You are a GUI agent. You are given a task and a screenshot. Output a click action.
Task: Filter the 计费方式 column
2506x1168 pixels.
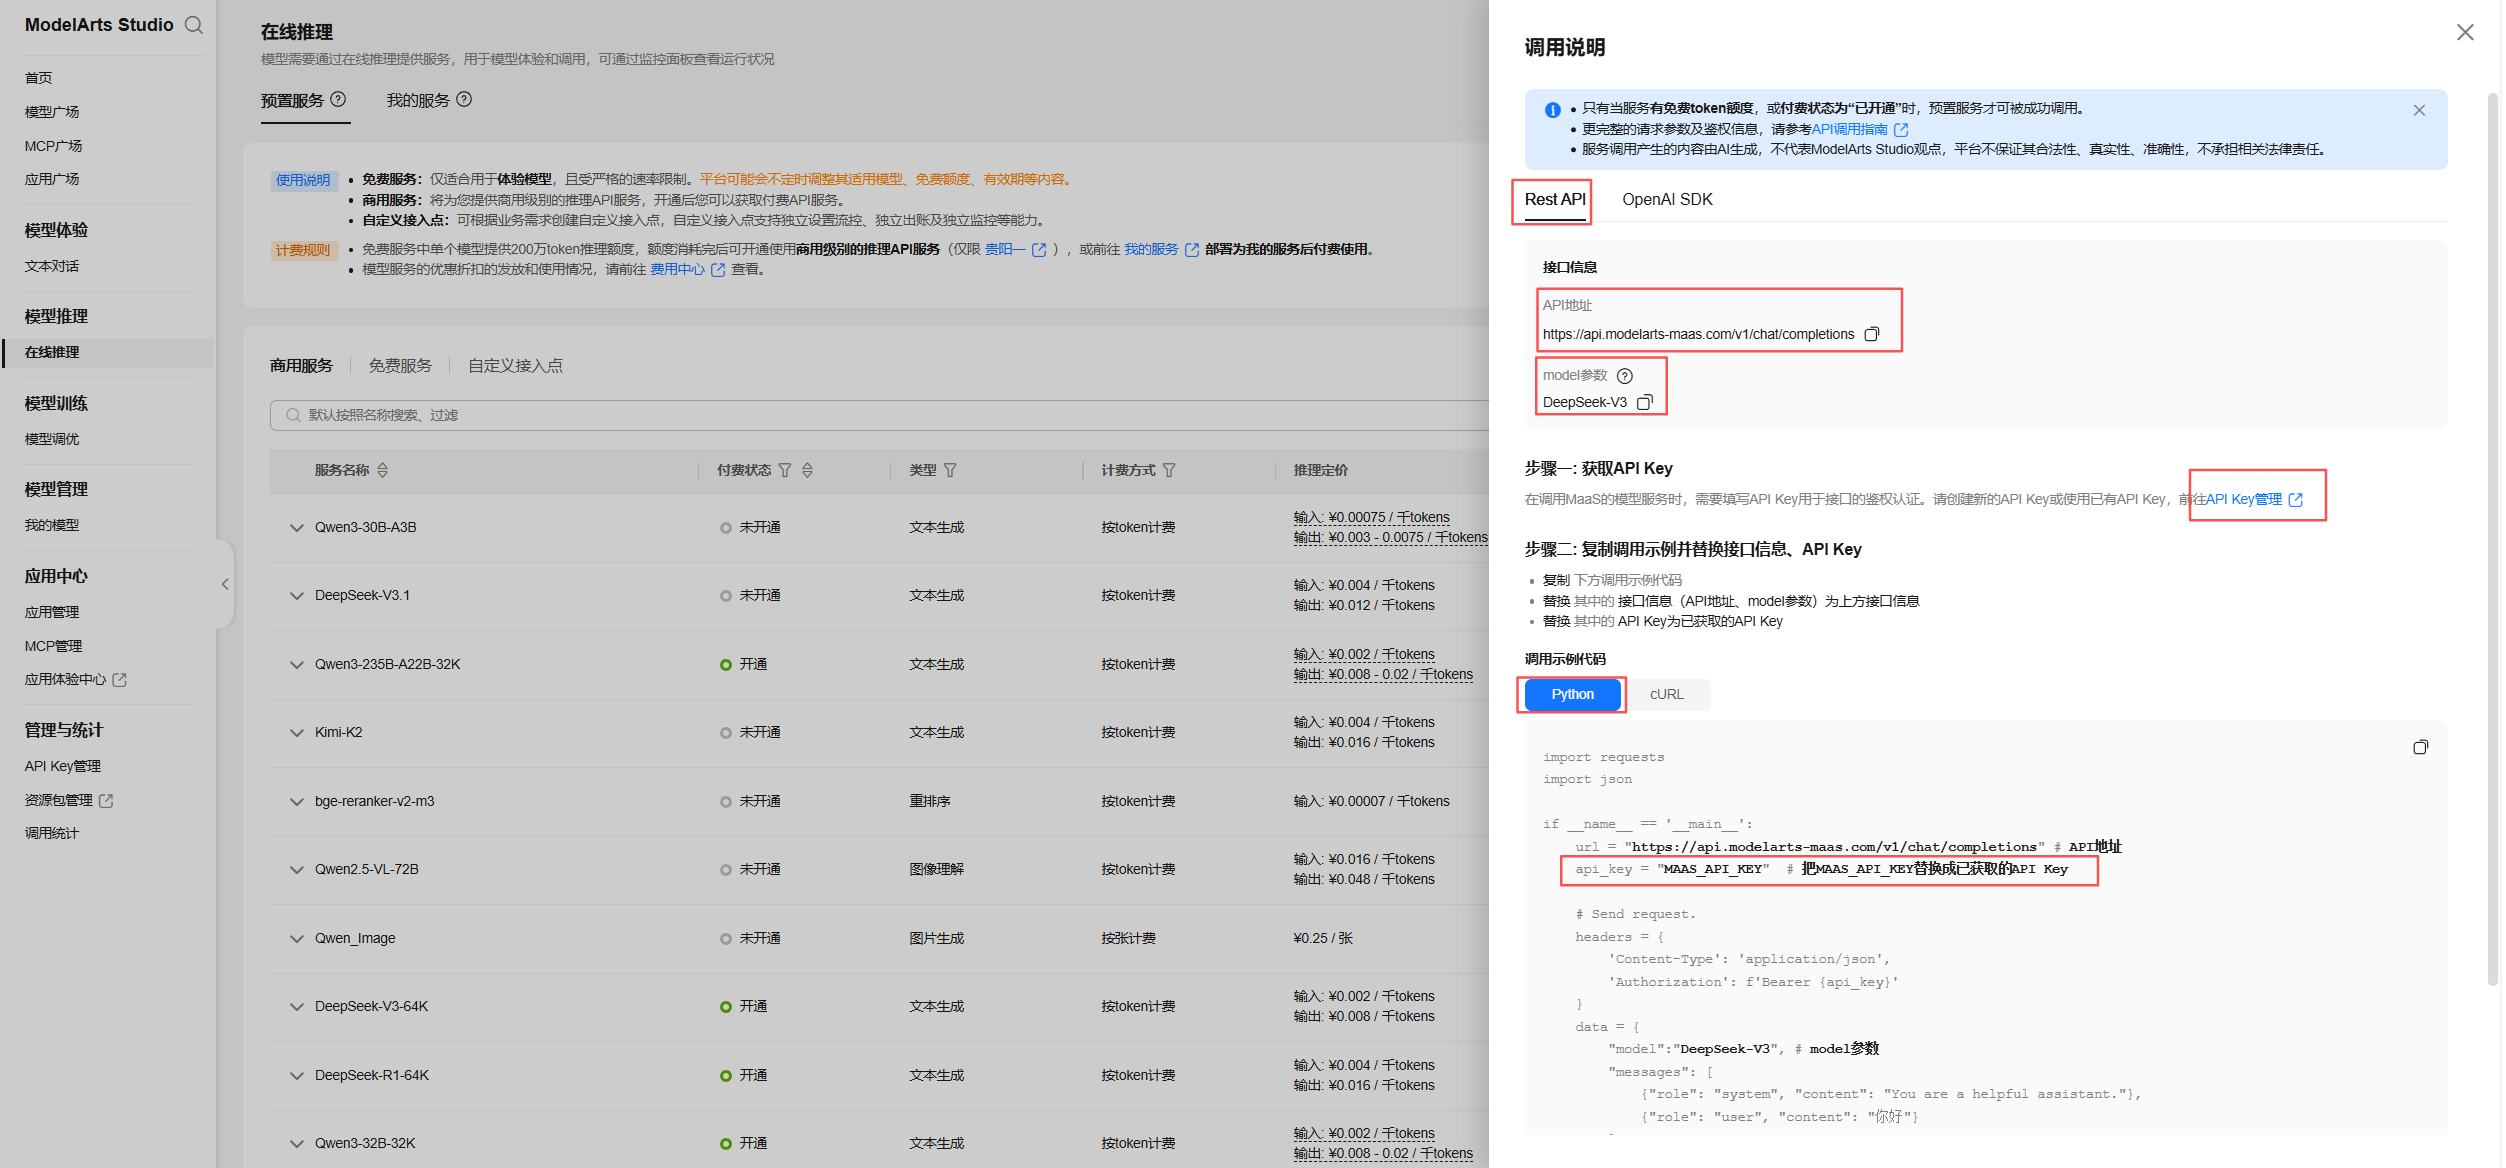click(1169, 470)
